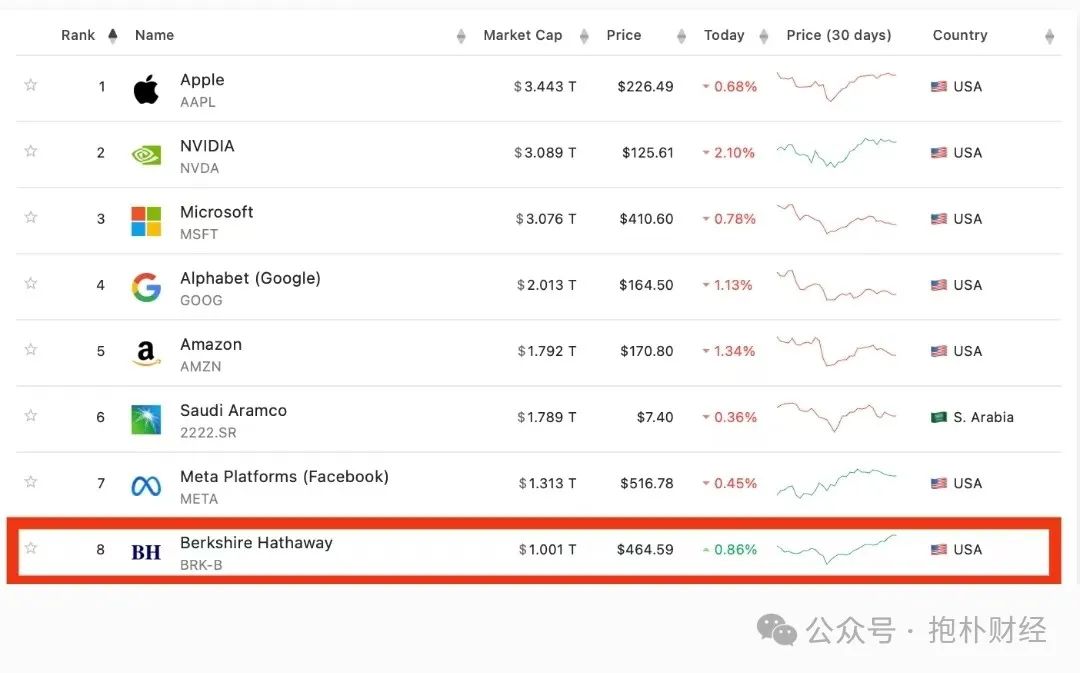Click the Name column header
The image size is (1080, 673).
[x=154, y=35]
